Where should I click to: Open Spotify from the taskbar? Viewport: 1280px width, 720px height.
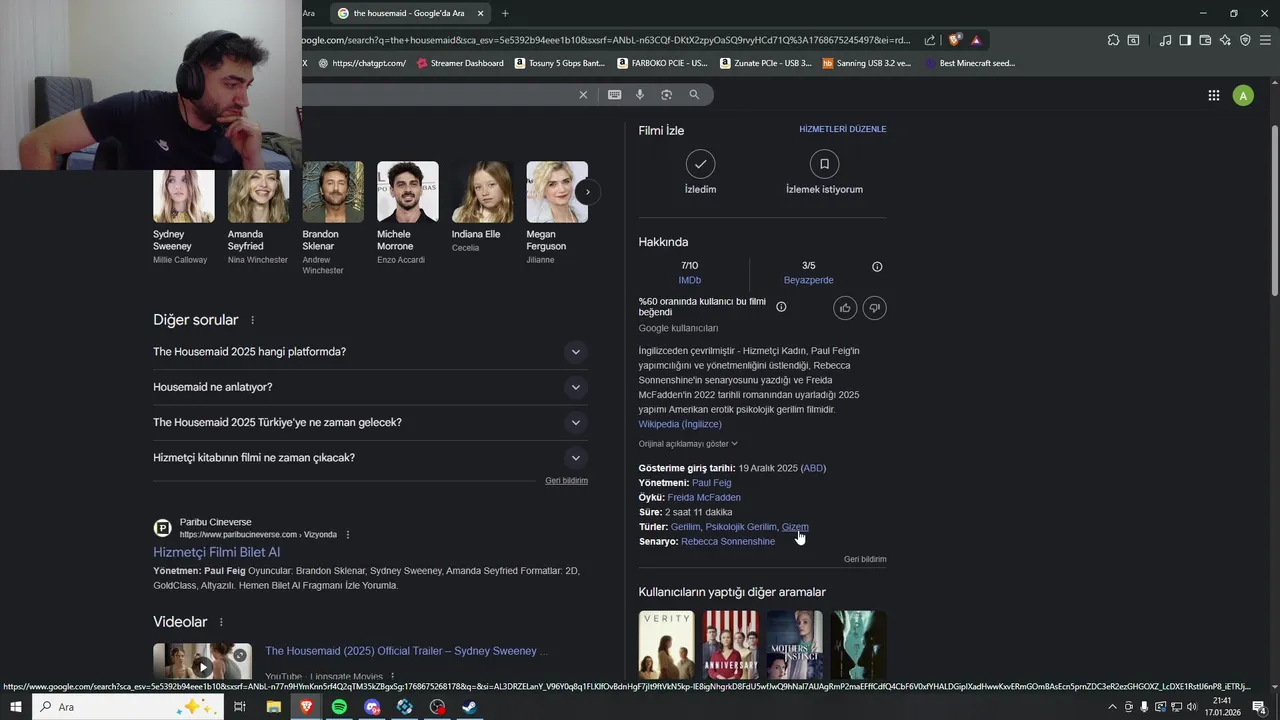click(x=339, y=707)
